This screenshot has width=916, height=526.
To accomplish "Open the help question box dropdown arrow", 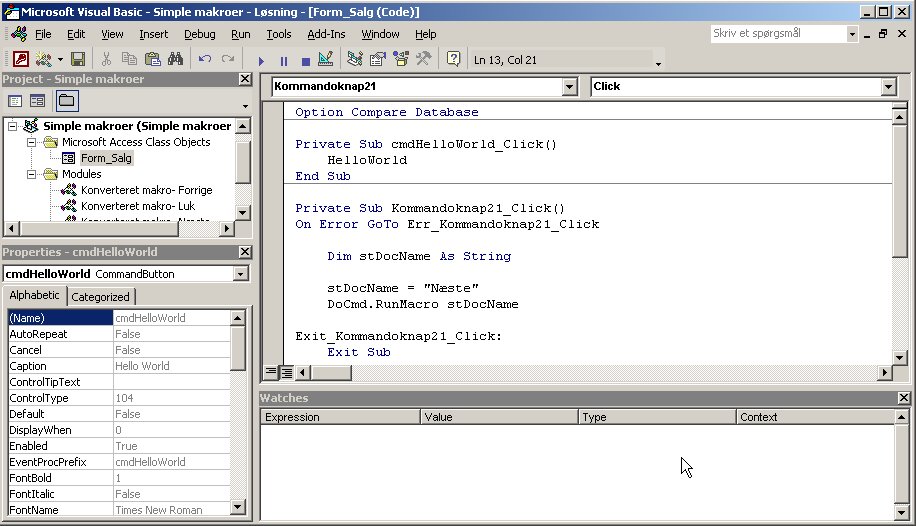I will pyautogui.click(x=852, y=34).
